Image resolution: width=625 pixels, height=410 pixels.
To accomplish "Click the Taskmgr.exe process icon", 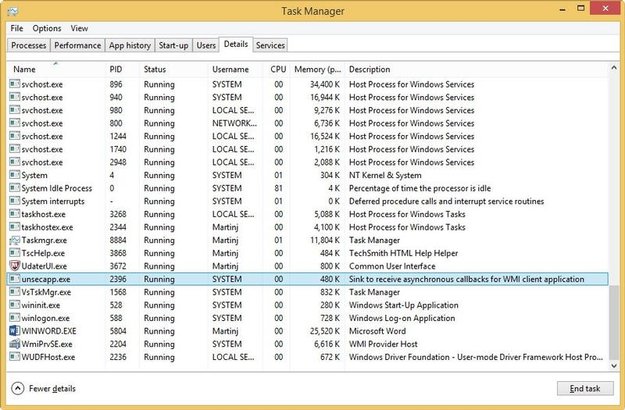I will [15, 240].
